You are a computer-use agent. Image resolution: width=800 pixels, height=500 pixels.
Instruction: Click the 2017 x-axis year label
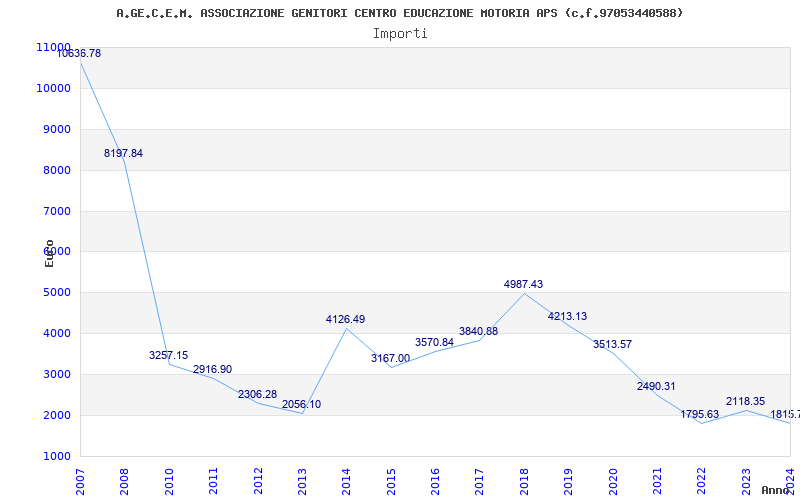480,481
